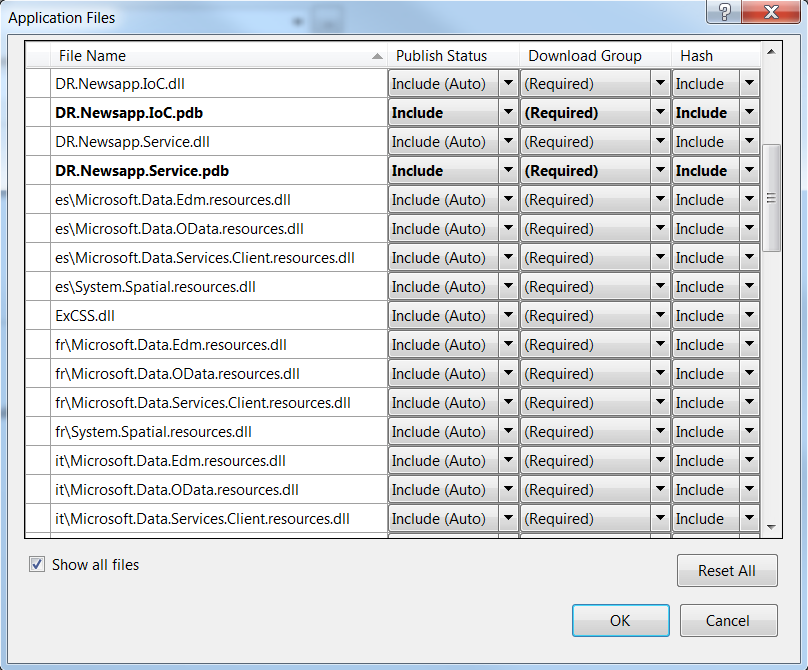
Task: Click the Publish Status column header
Action: (x=453, y=55)
